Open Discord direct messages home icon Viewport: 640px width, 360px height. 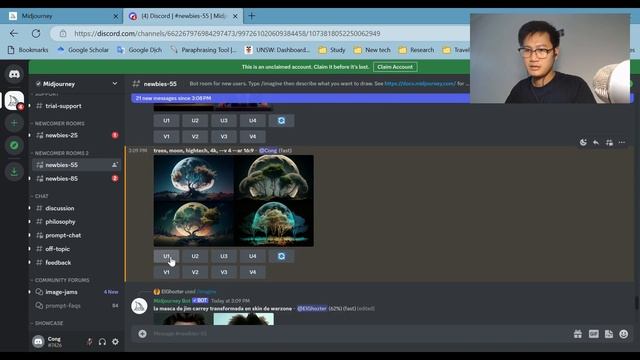14,74
